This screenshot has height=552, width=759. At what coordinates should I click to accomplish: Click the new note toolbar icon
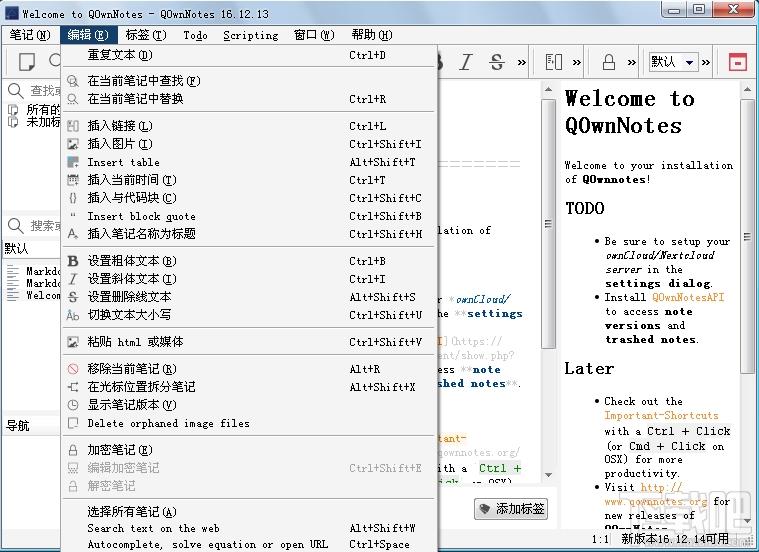point(27,61)
